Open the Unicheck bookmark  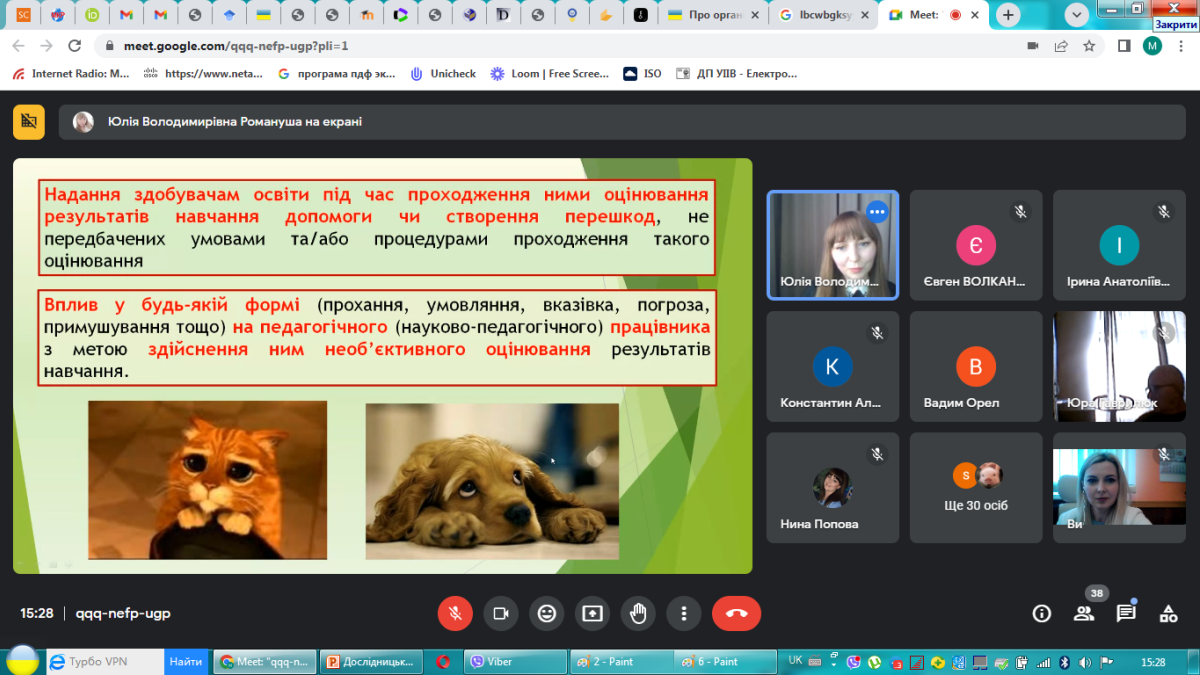443,73
